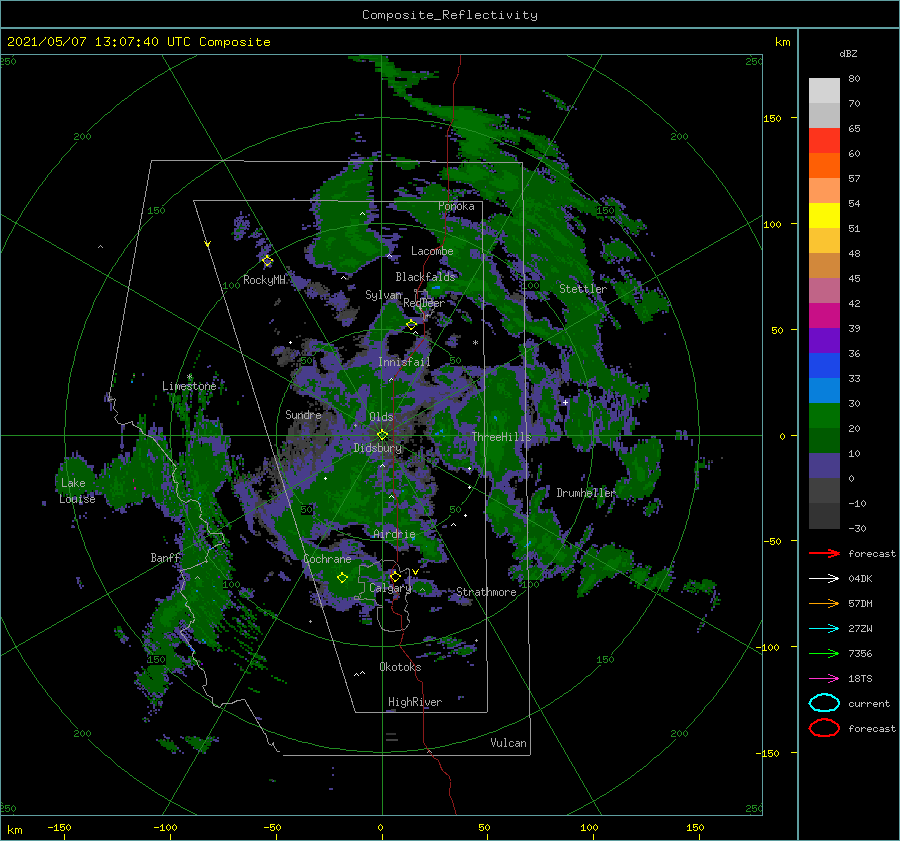Click the HighRiver city label
The image size is (900, 841).
coord(415,702)
